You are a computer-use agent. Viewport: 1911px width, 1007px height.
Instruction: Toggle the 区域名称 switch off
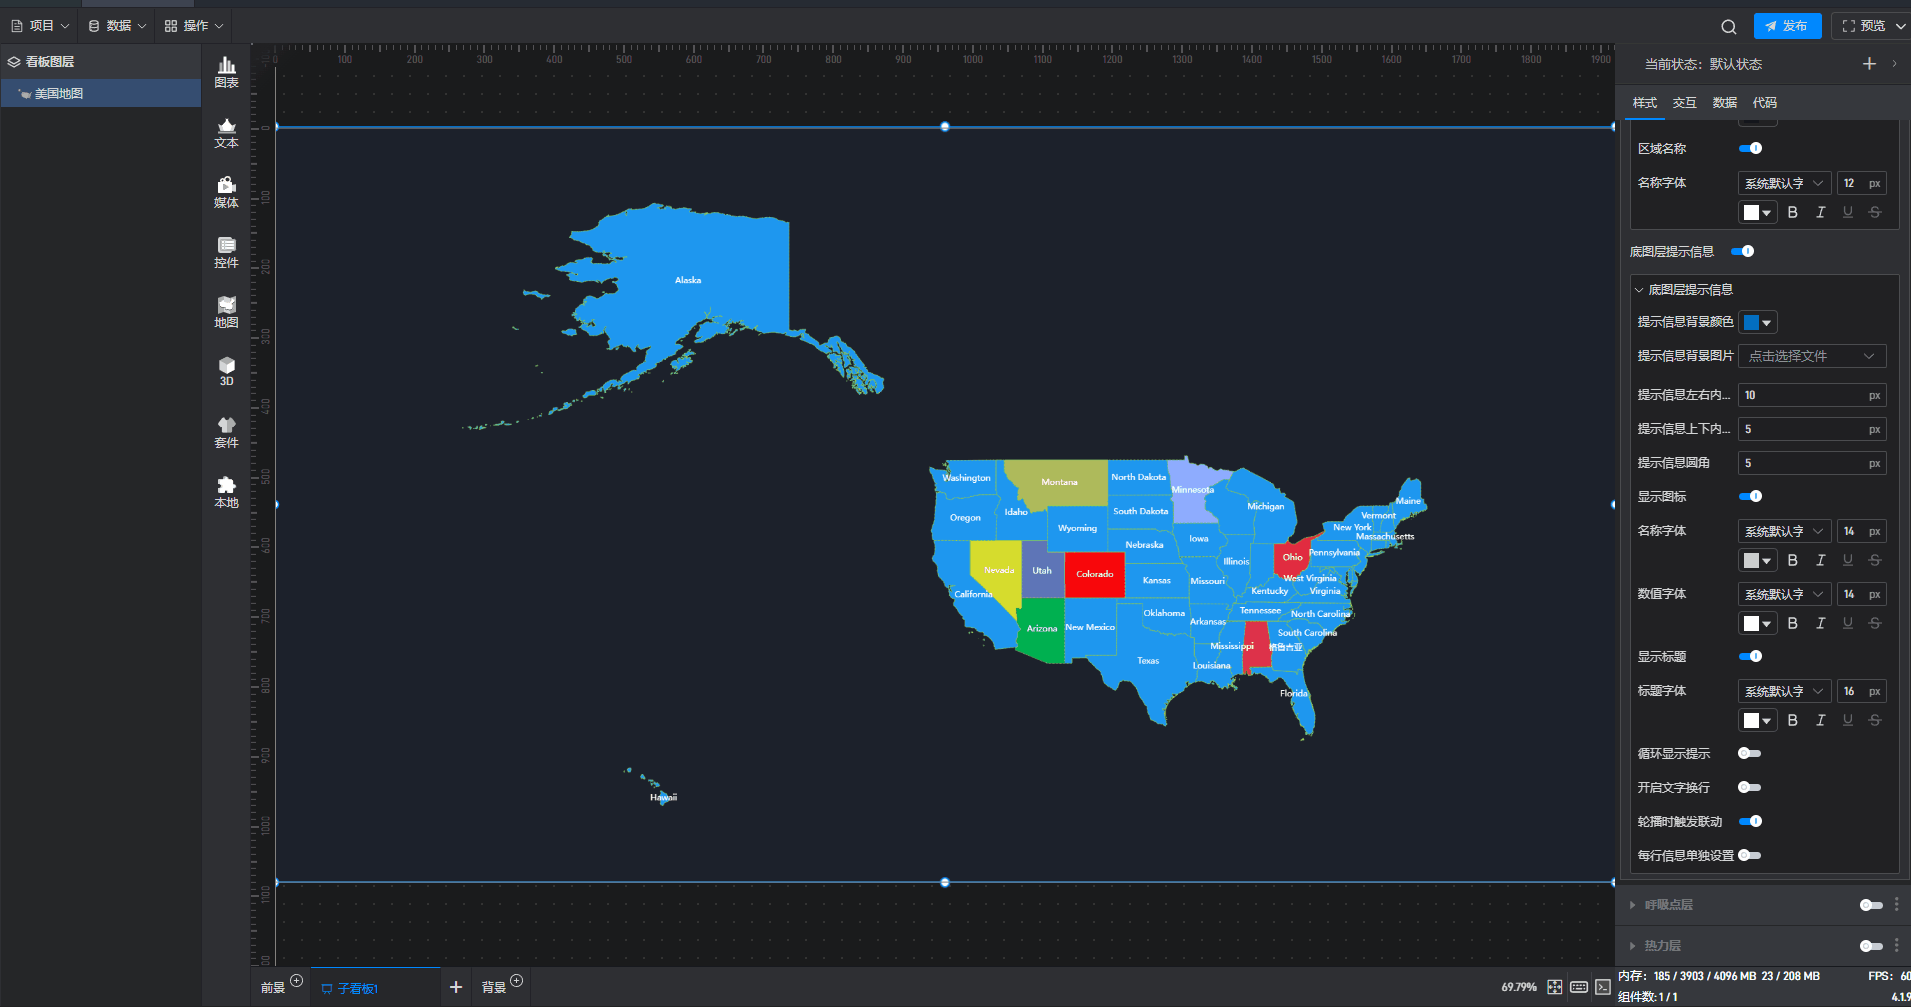1750,149
